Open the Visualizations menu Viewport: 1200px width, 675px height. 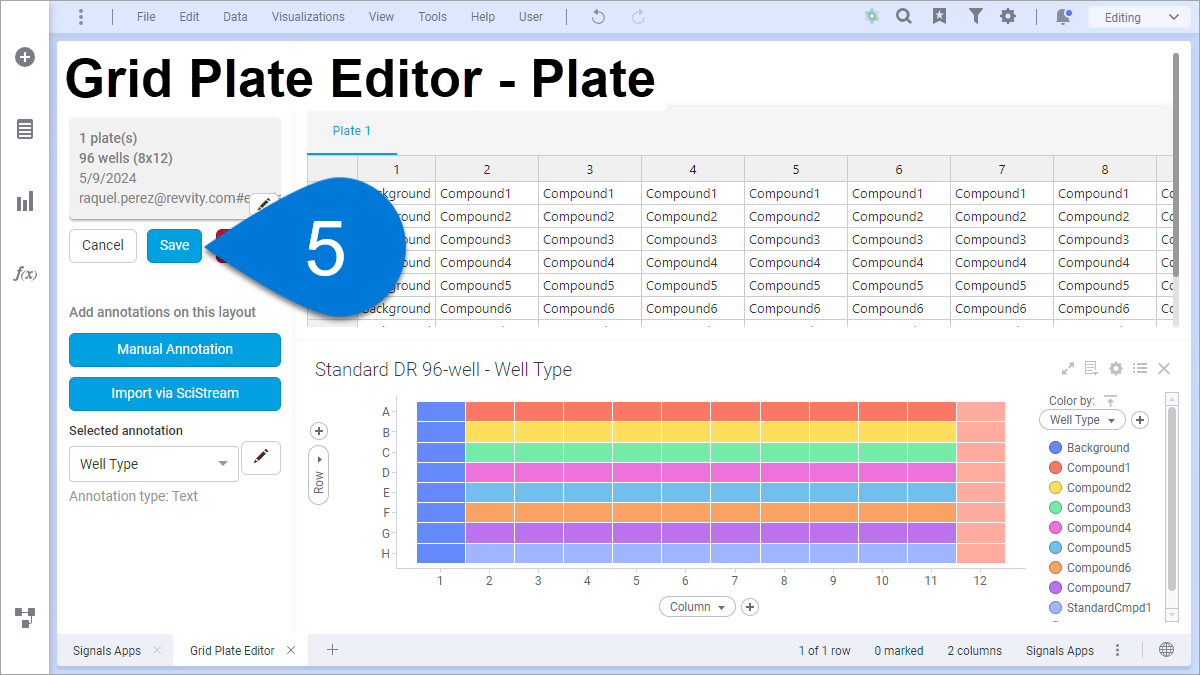coord(308,17)
